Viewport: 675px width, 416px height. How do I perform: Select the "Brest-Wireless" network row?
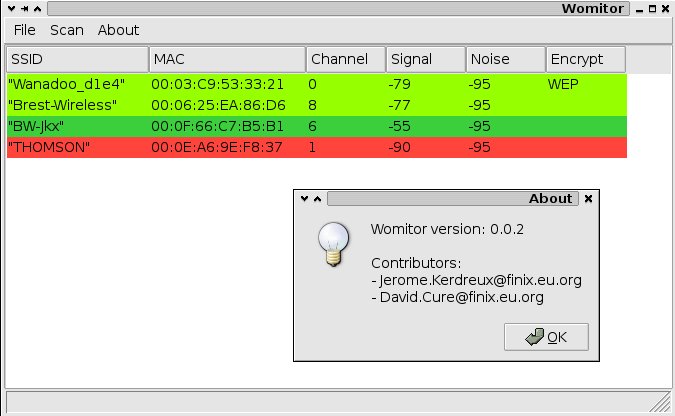tap(317, 106)
